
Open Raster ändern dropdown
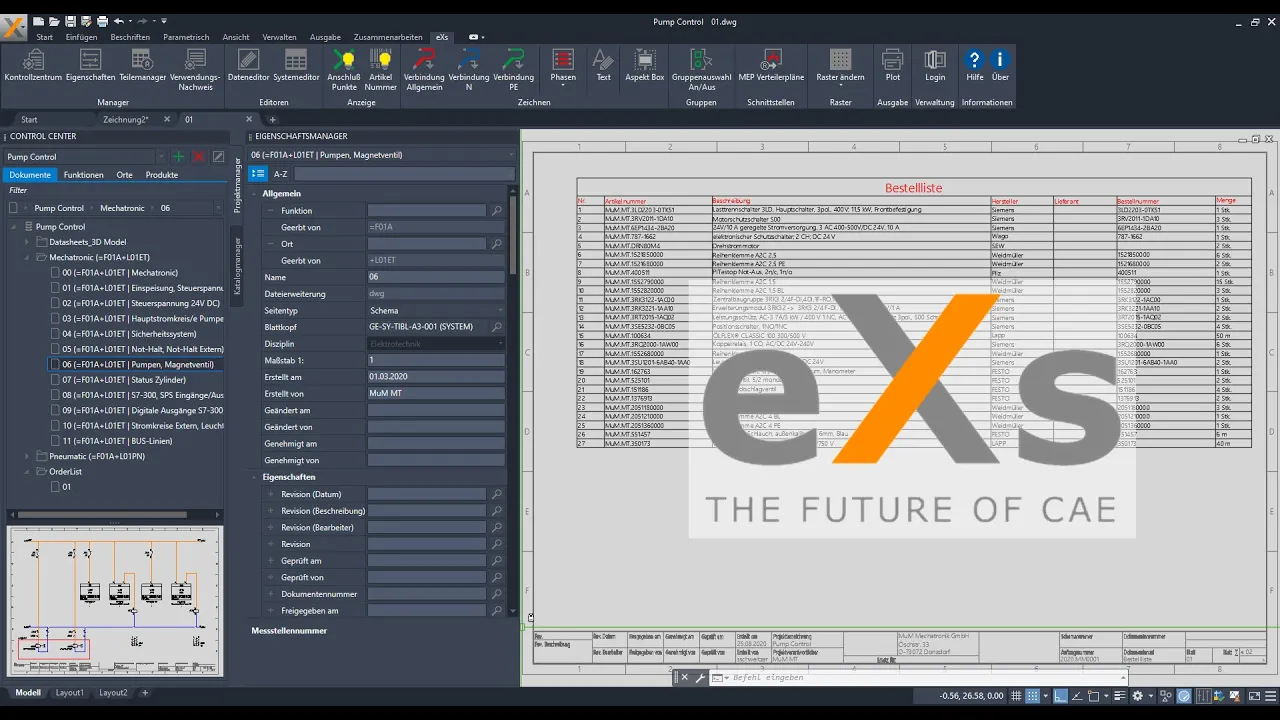(840, 68)
